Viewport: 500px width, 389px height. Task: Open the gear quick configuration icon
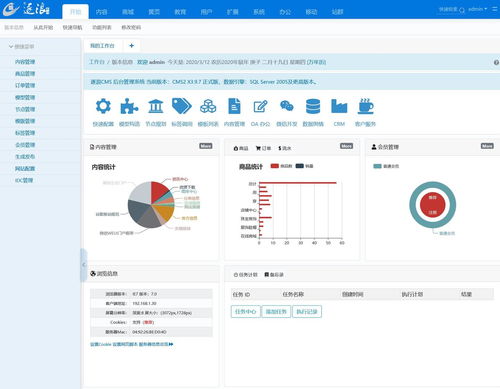pyautogui.click(x=103, y=107)
